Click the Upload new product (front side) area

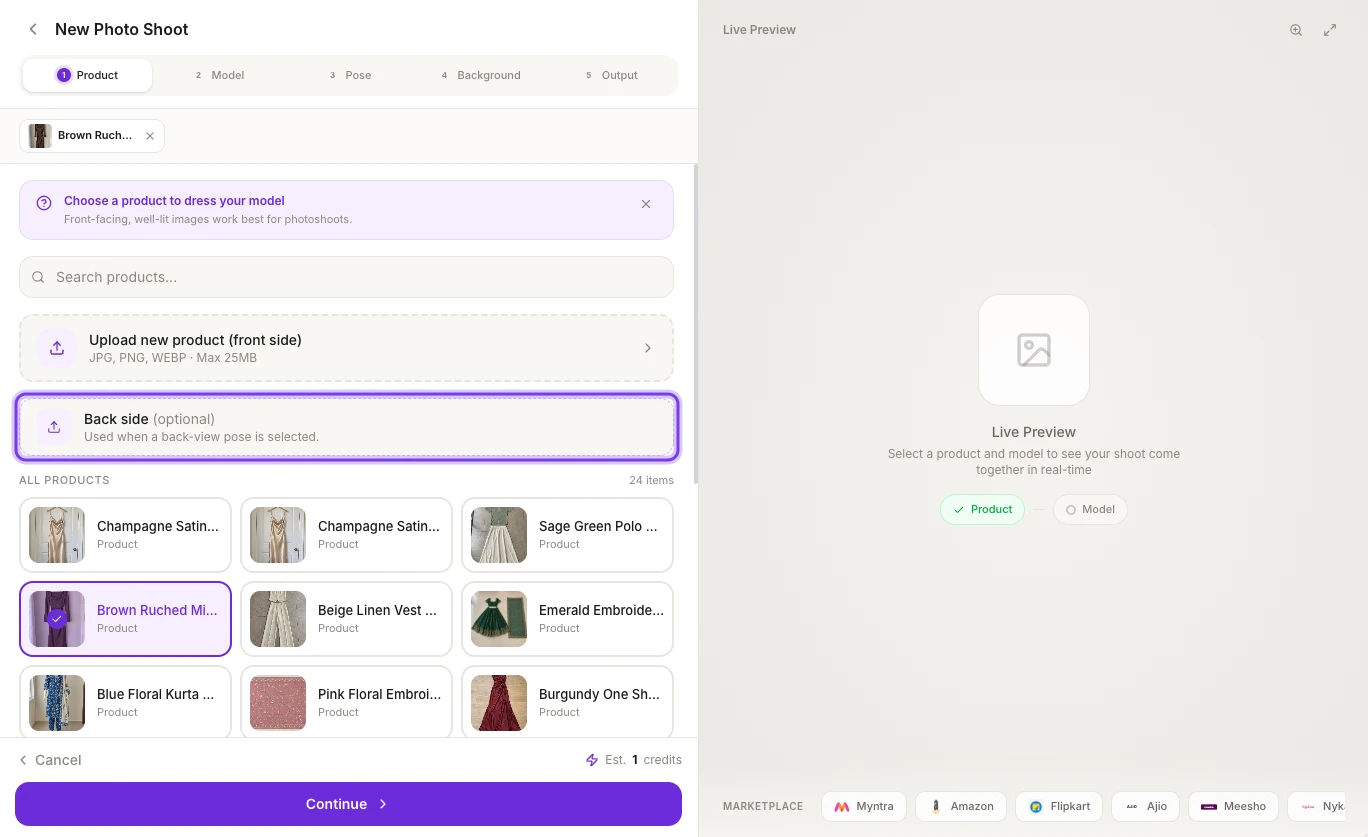(x=346, y=348)
